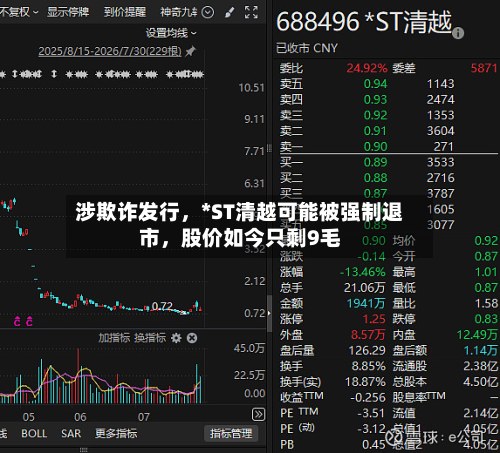
Task: Click the 委差 value 5871
Action: tap(484, 68)
